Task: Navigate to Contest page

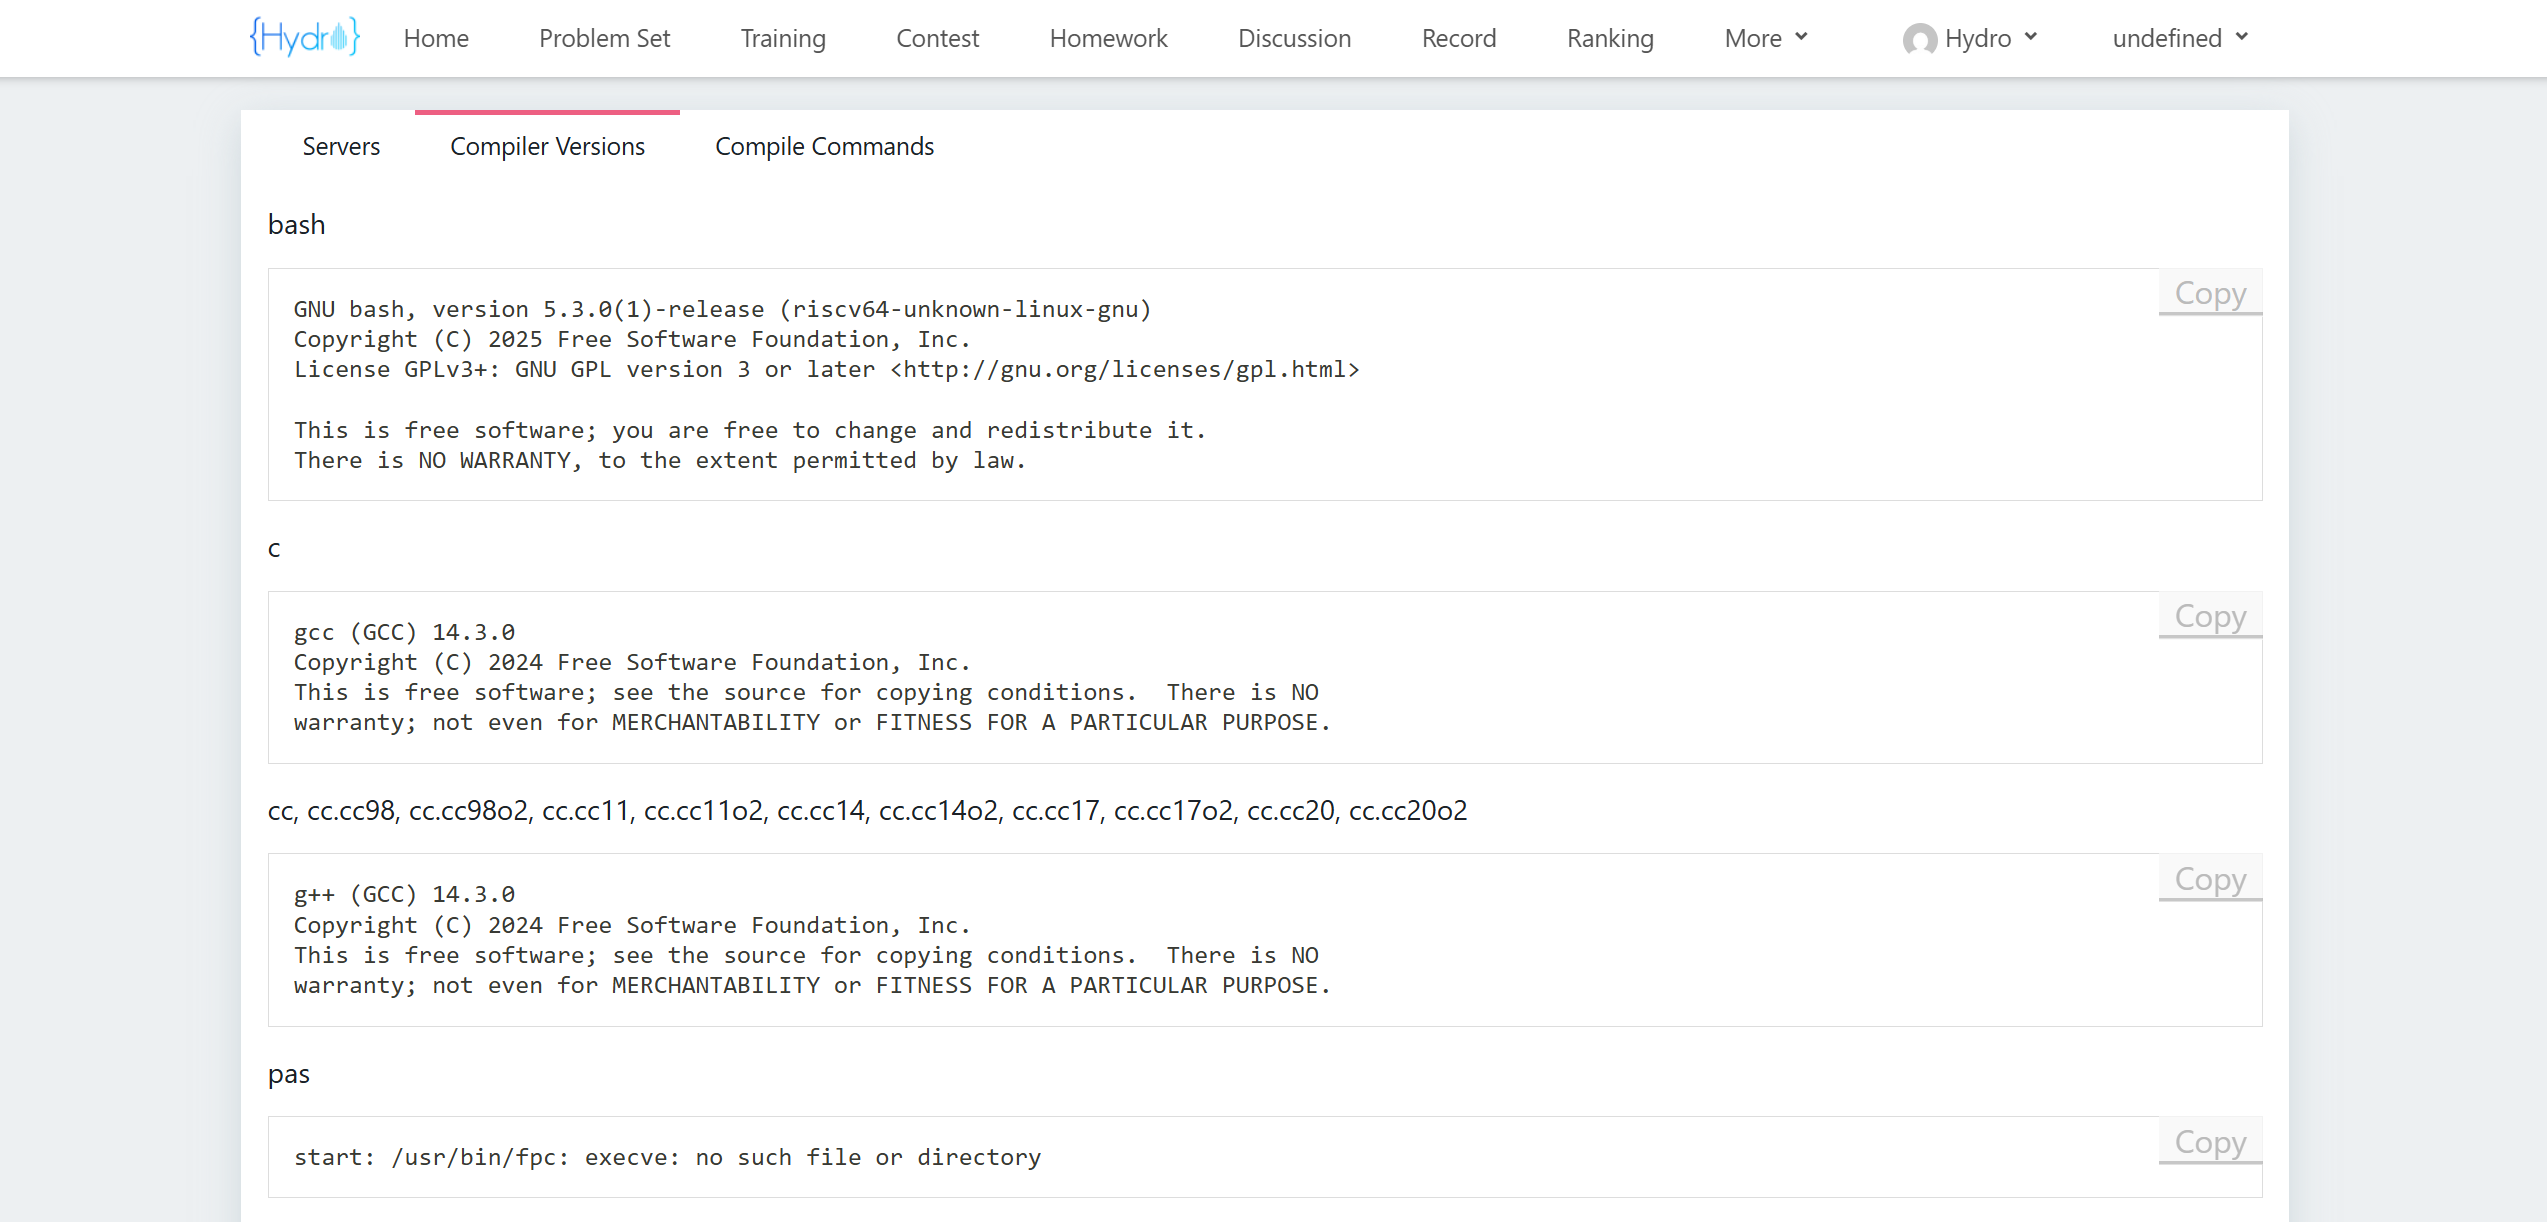Action: tap(937, 38)
